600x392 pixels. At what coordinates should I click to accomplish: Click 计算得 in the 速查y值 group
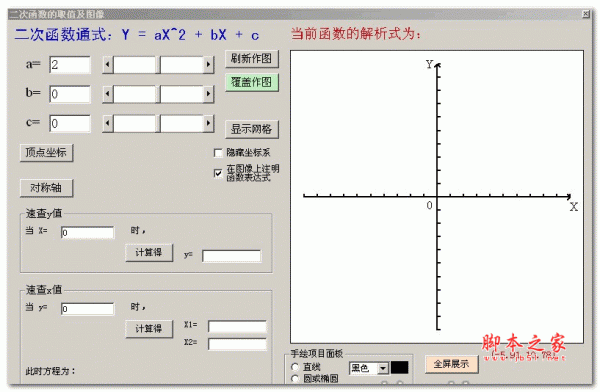[x=149, y=252]
